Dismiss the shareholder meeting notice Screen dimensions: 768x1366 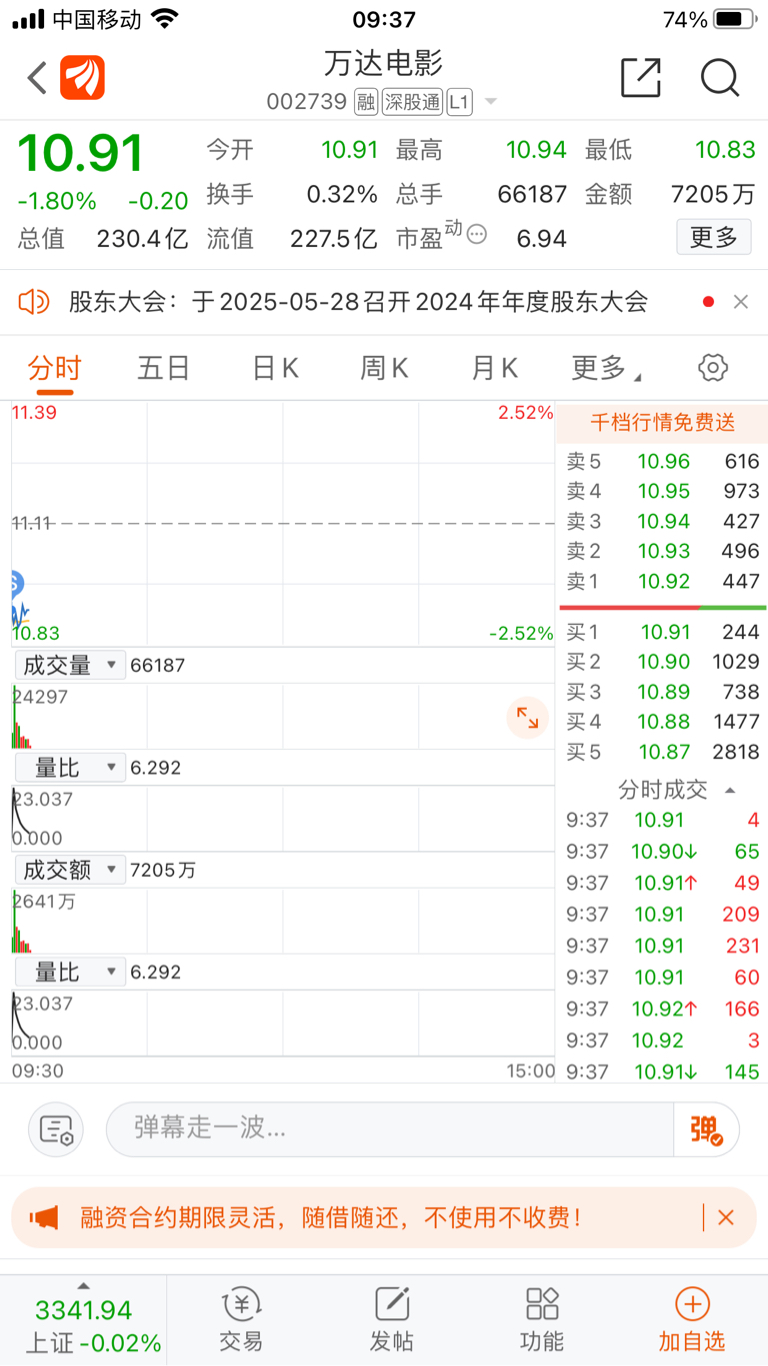[x=741, y=301]
